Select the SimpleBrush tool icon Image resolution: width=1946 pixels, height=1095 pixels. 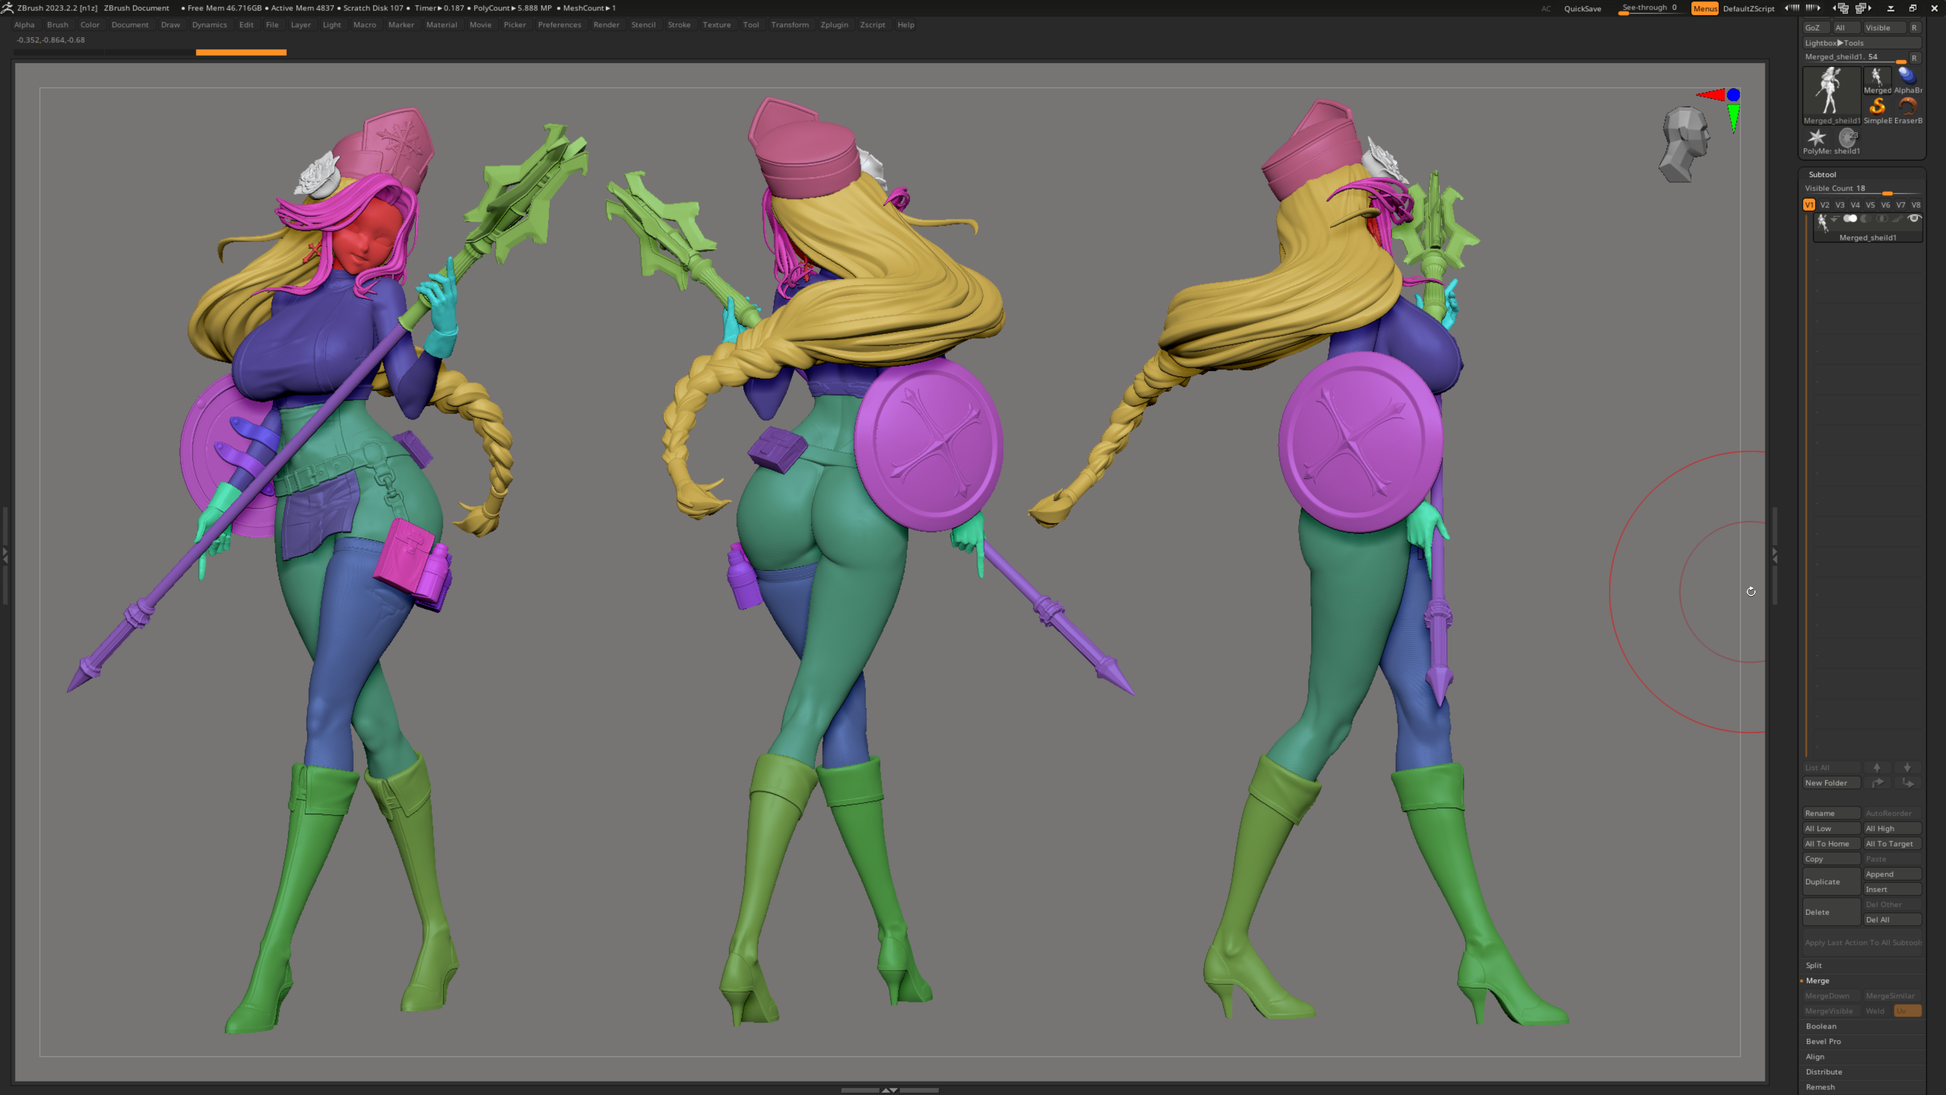[x=1877, y=106]
